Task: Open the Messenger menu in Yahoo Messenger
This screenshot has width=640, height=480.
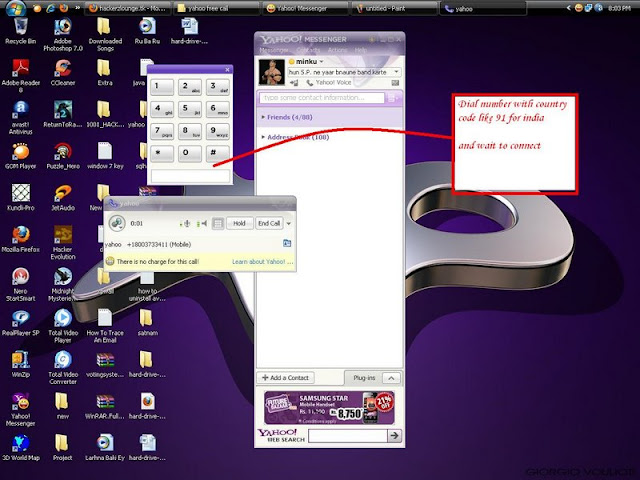Action: pyautogui.click(x=274, y=50)
